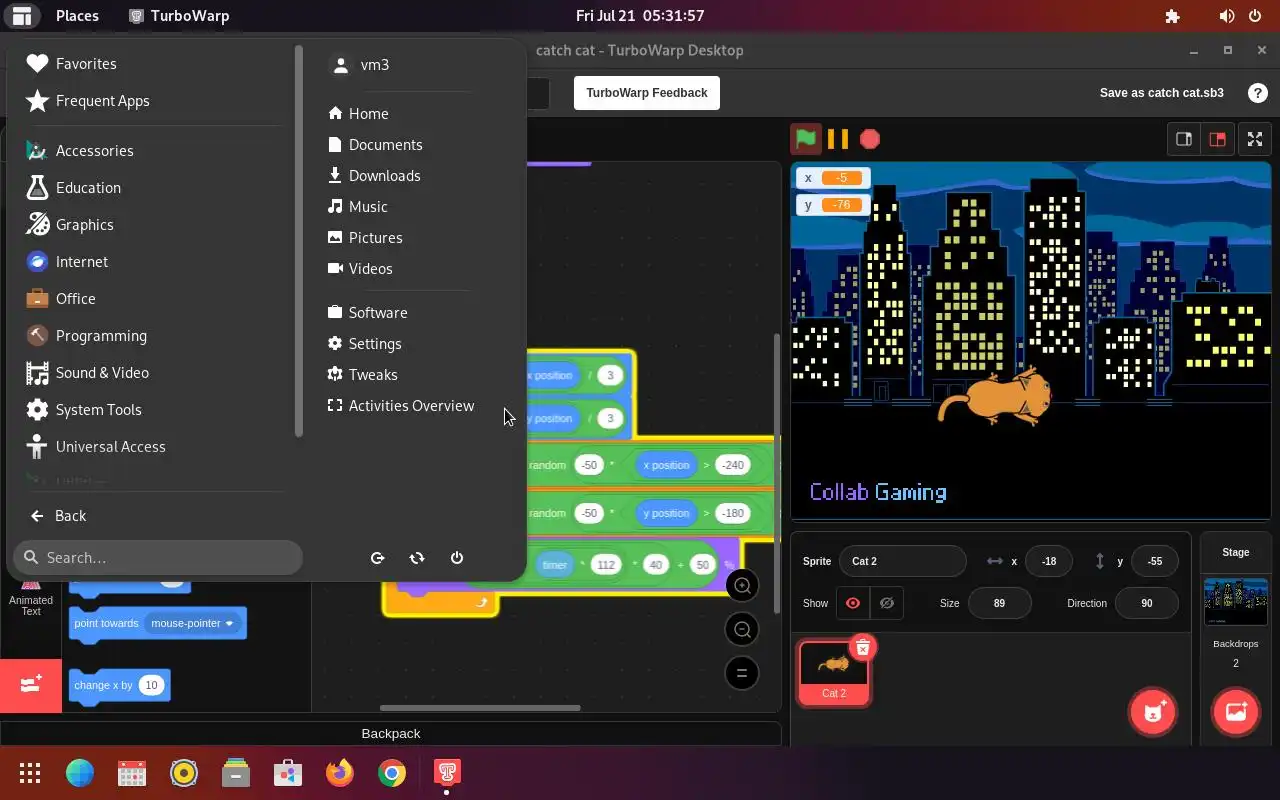Viewport: 1280px width, 800px height.
Task: Click the sprite x coordinate field
Action: pos(1048,561)
